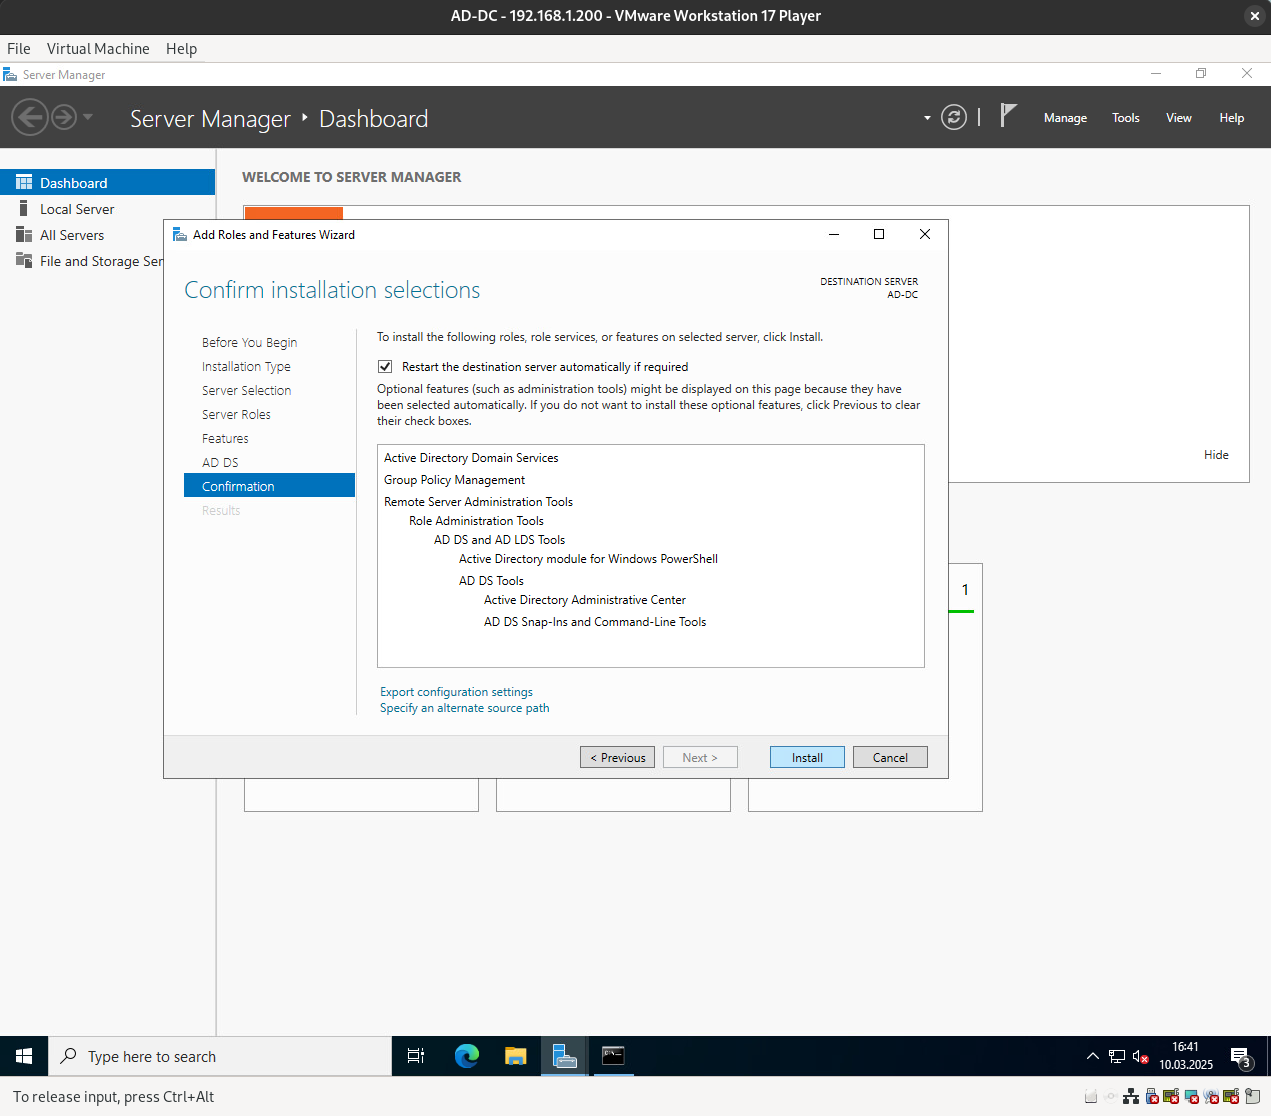Expand the navigation history dropdown arrow

pyautogui.click(x=88, y=118)
